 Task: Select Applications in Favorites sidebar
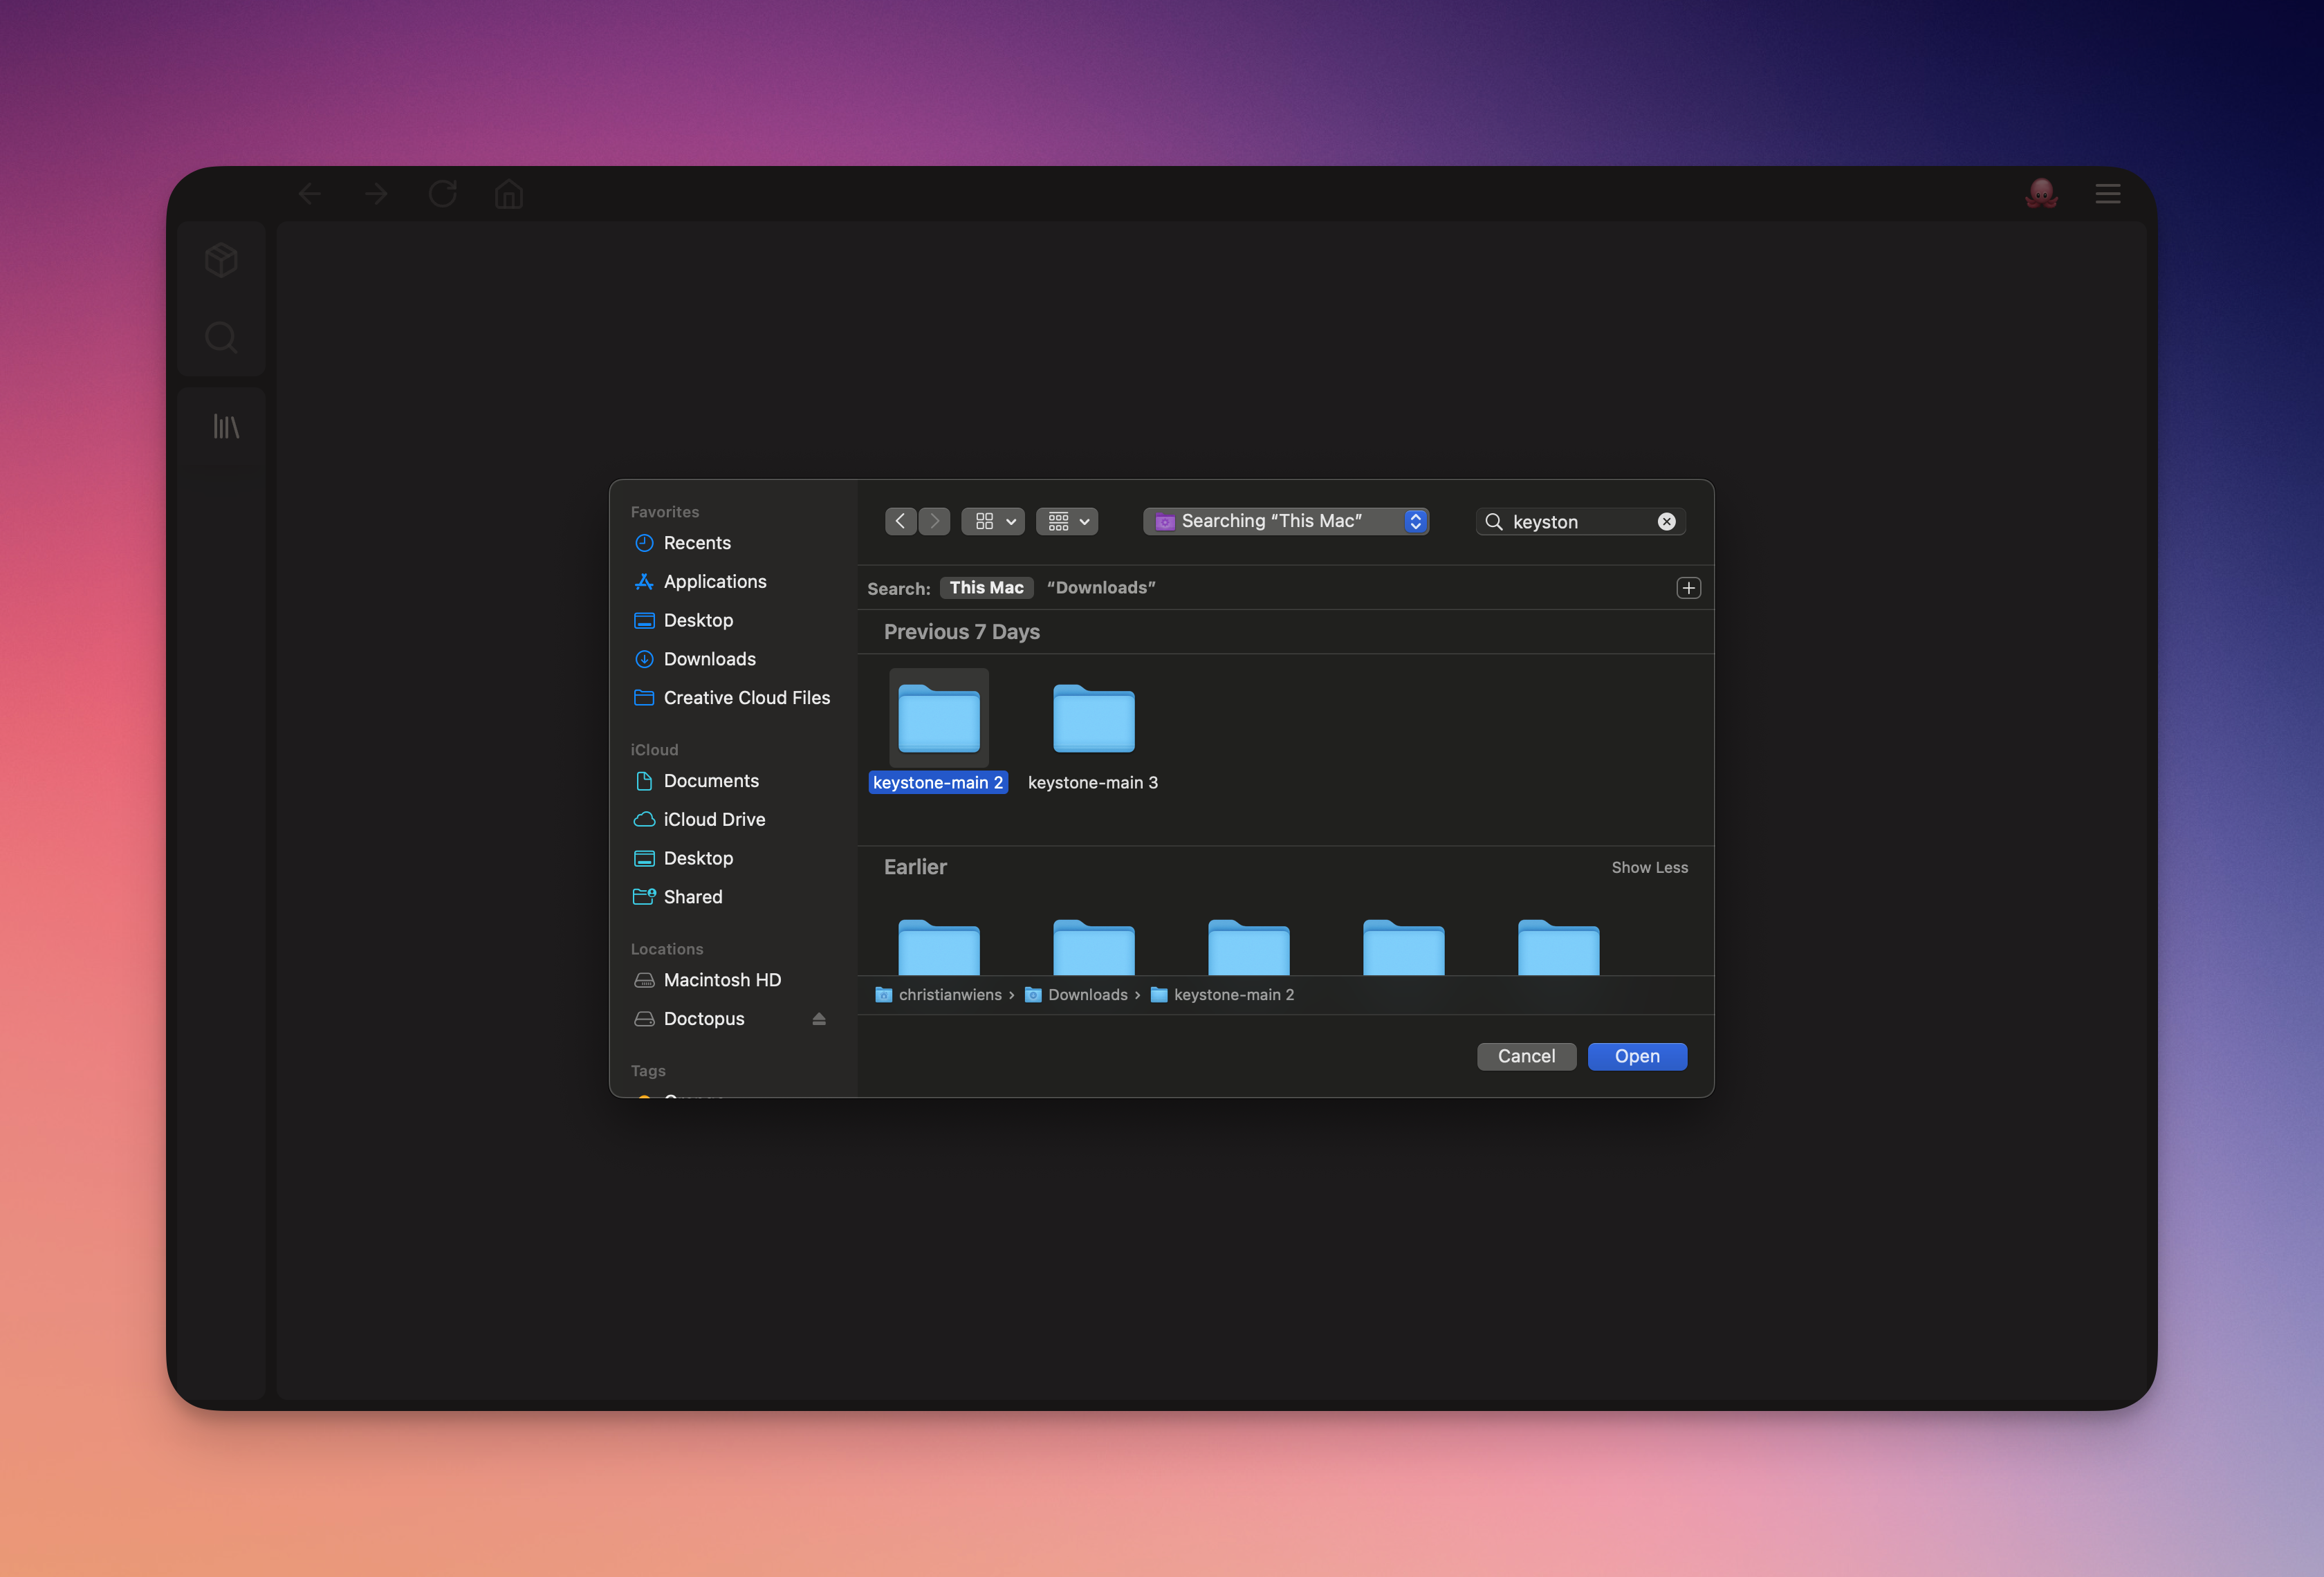[714, 582]
